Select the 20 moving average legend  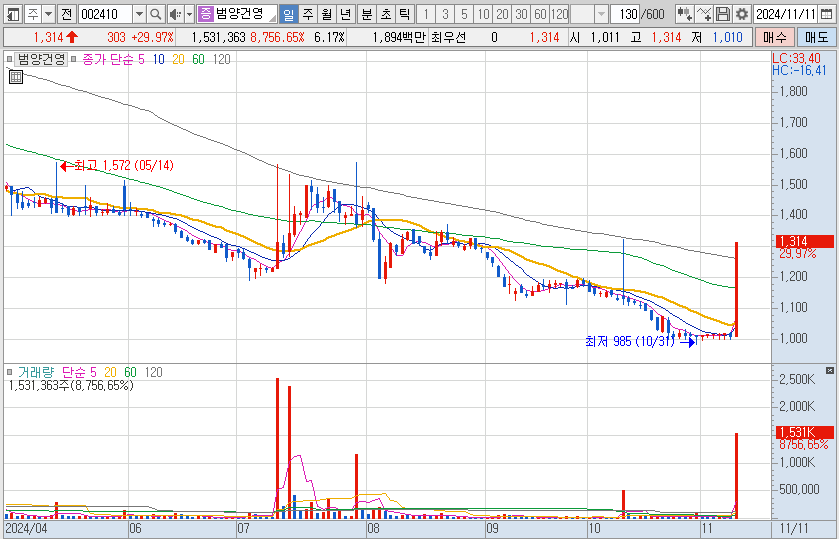pyautogui.click(x=178, y=59)
